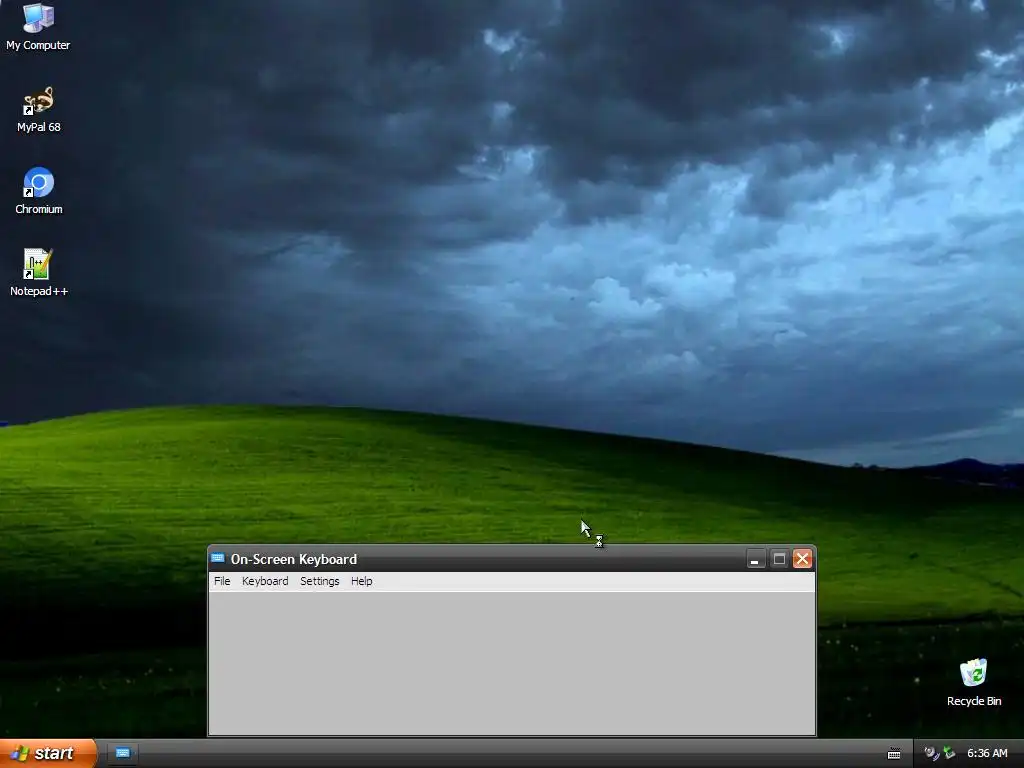Open the Settings menu
The width and height of the screenshot is (1024, 768).
coord(319,581)
